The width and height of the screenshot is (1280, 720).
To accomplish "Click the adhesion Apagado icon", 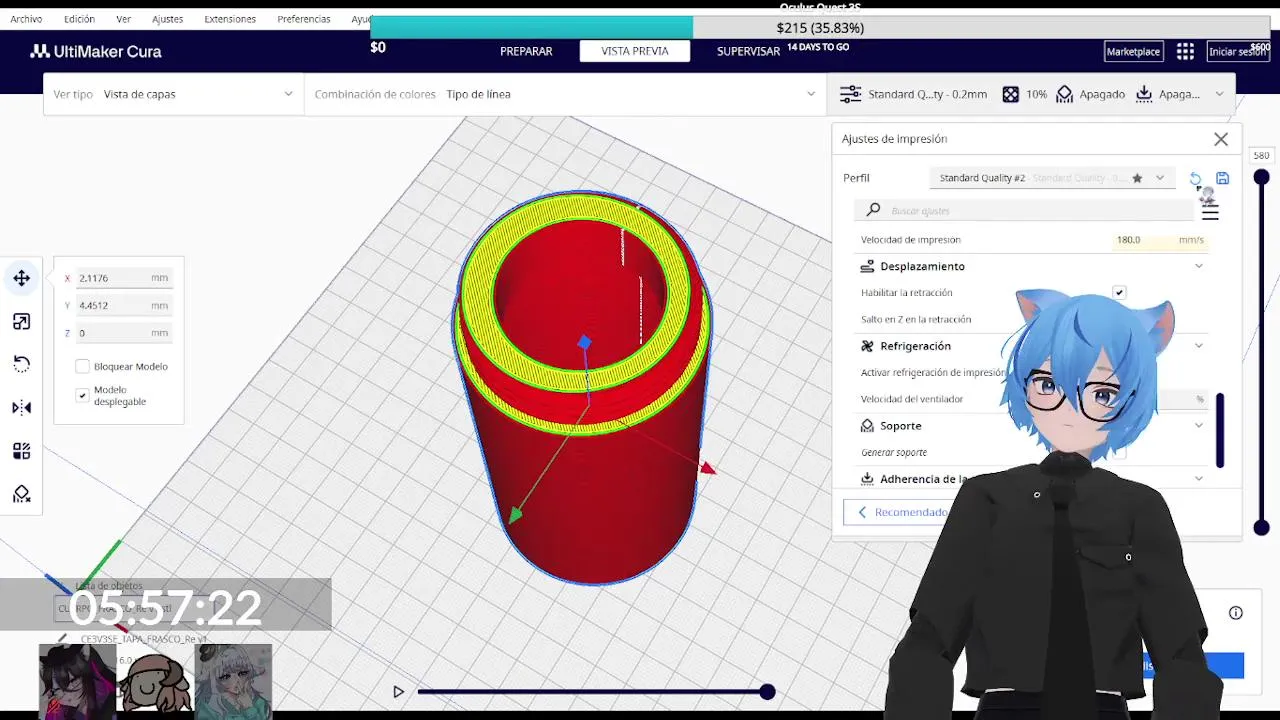I will tap(1144, 94).
